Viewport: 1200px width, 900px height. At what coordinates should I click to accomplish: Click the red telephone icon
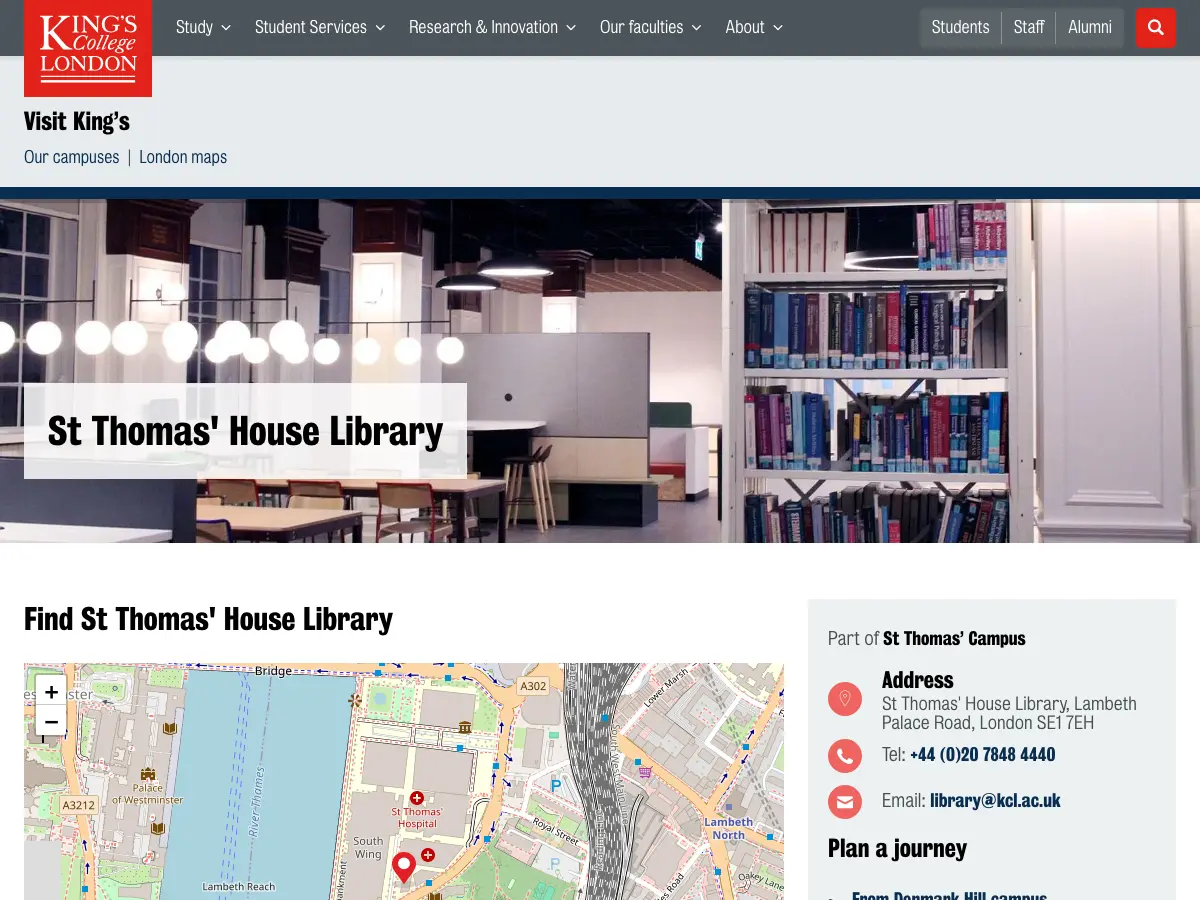tap(845, 755)
